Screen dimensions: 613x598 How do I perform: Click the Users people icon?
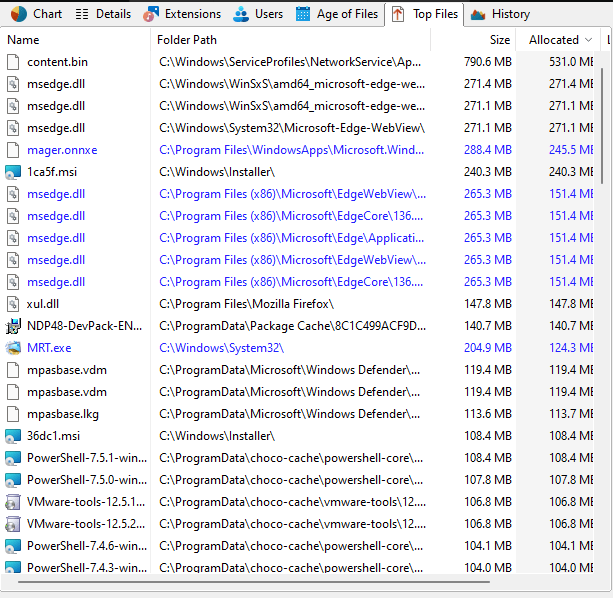pos(241,14)
